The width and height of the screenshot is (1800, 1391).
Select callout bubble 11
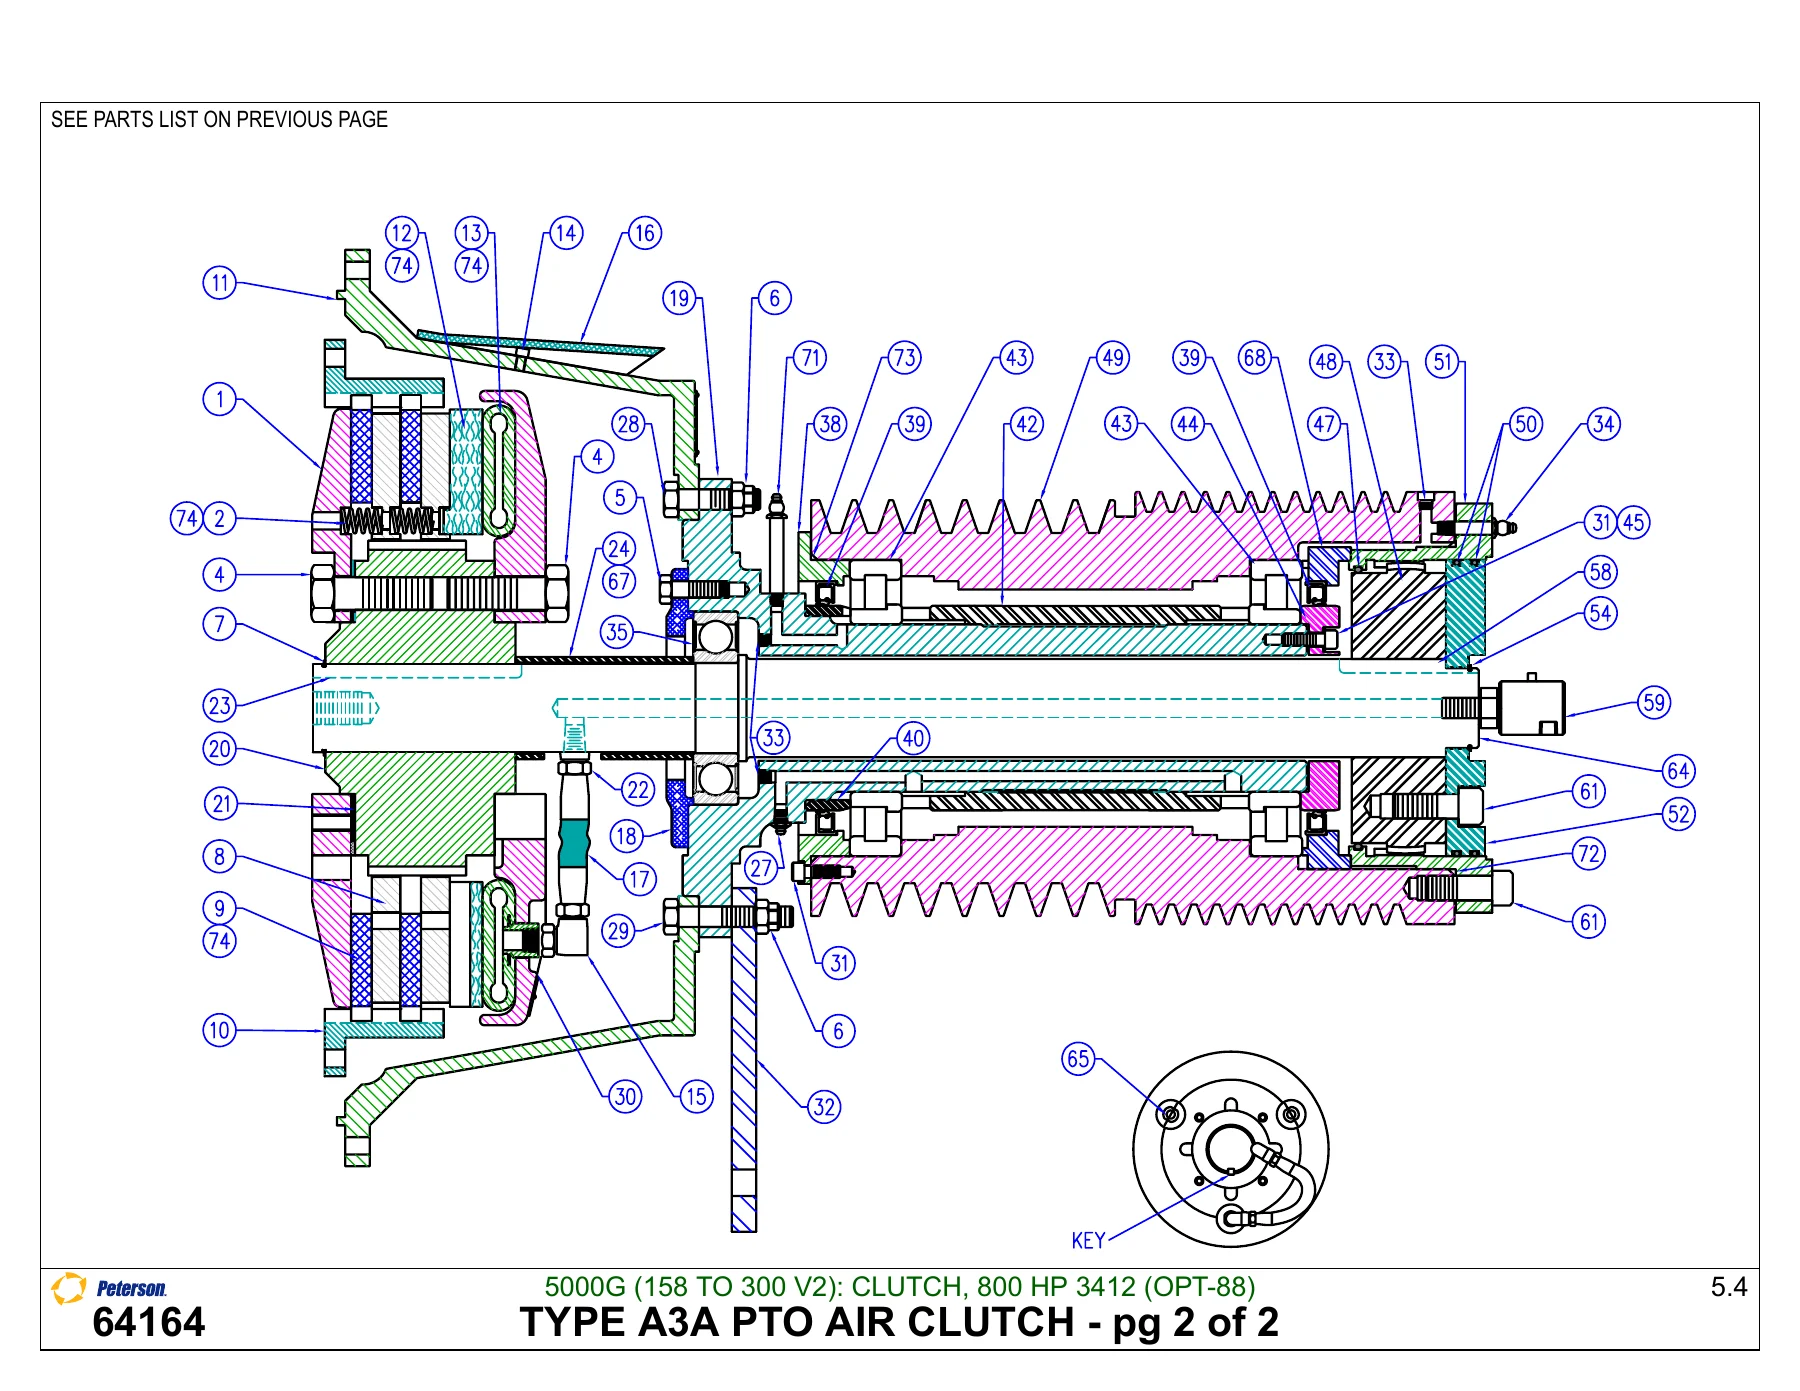(x=220, y=283)
